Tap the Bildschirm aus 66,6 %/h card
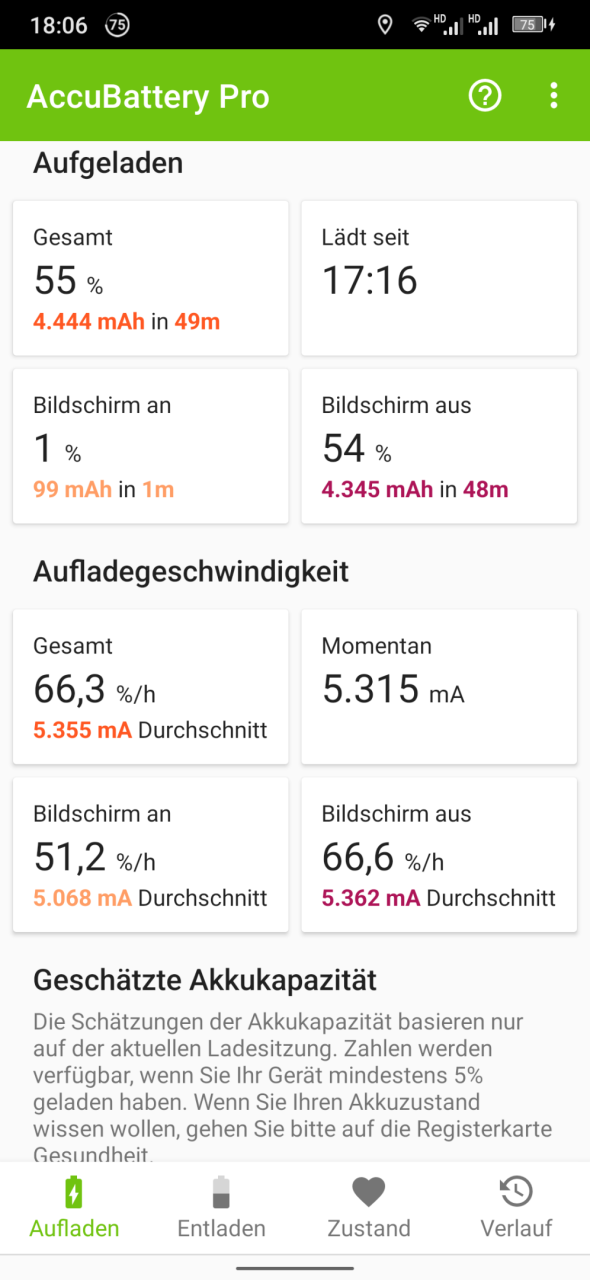This screenshot has width=590, height=1280. click(x=439, y=855)
